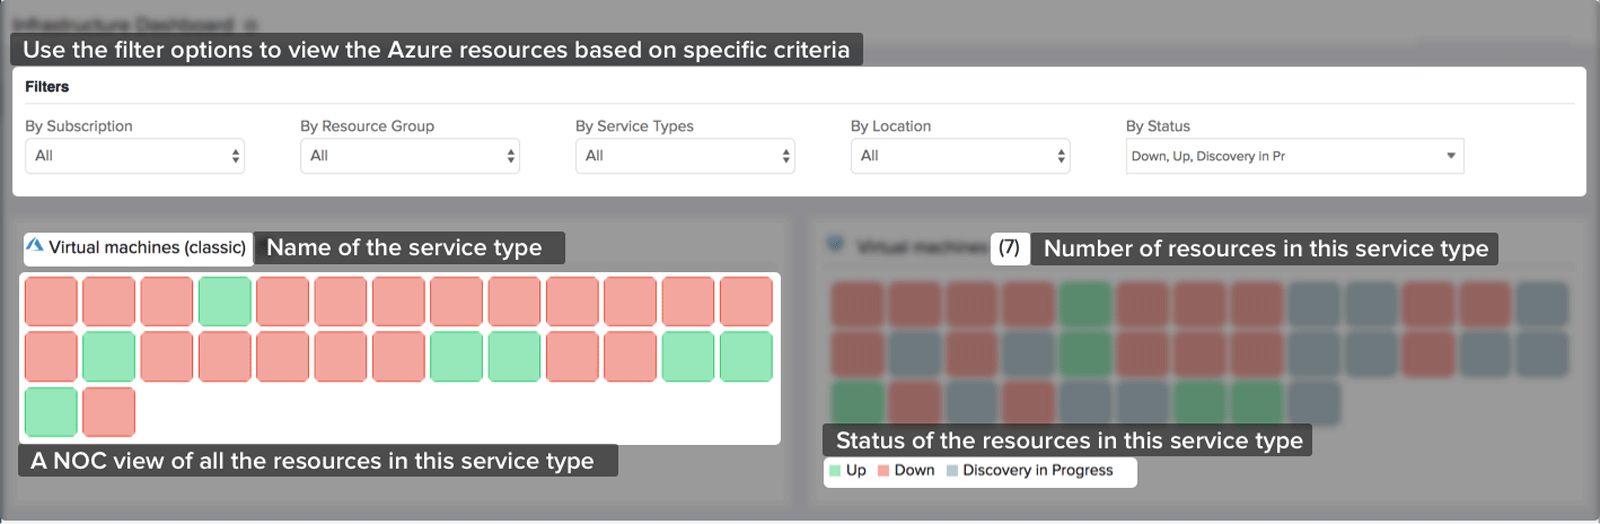1600x524 pixels.
Task: Open the By Subscription filter dropdown
Action: (x=134, y=156)
